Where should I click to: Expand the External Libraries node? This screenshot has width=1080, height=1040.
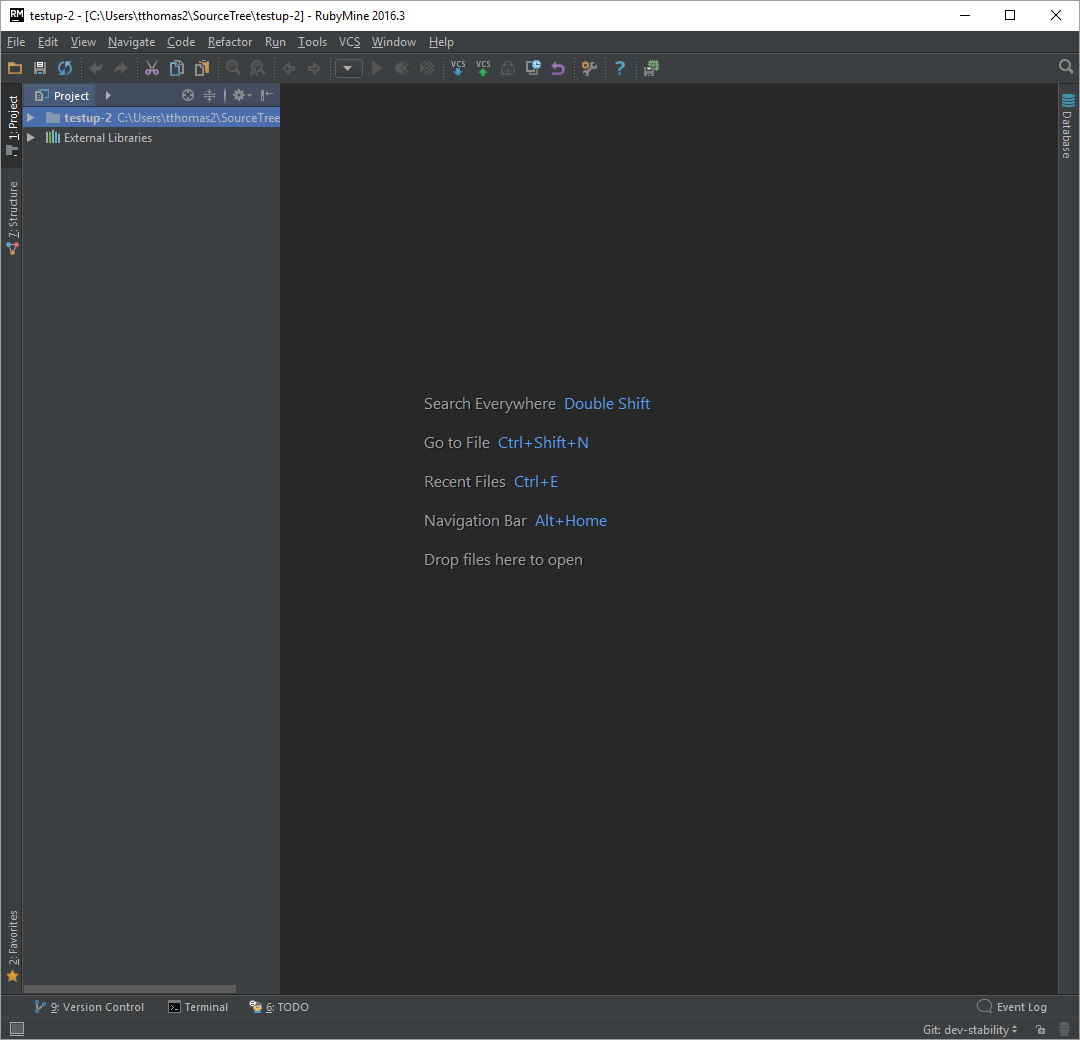click(x=31, y=138)
